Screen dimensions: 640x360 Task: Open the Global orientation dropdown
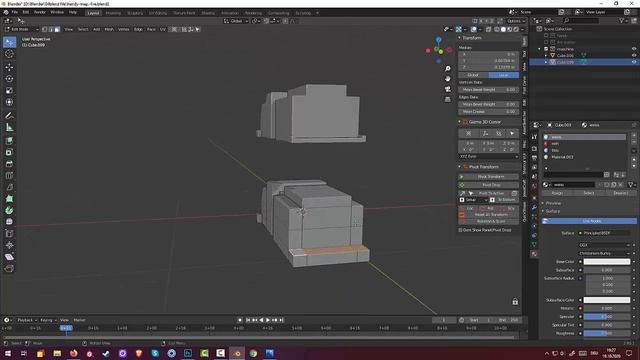236,21
